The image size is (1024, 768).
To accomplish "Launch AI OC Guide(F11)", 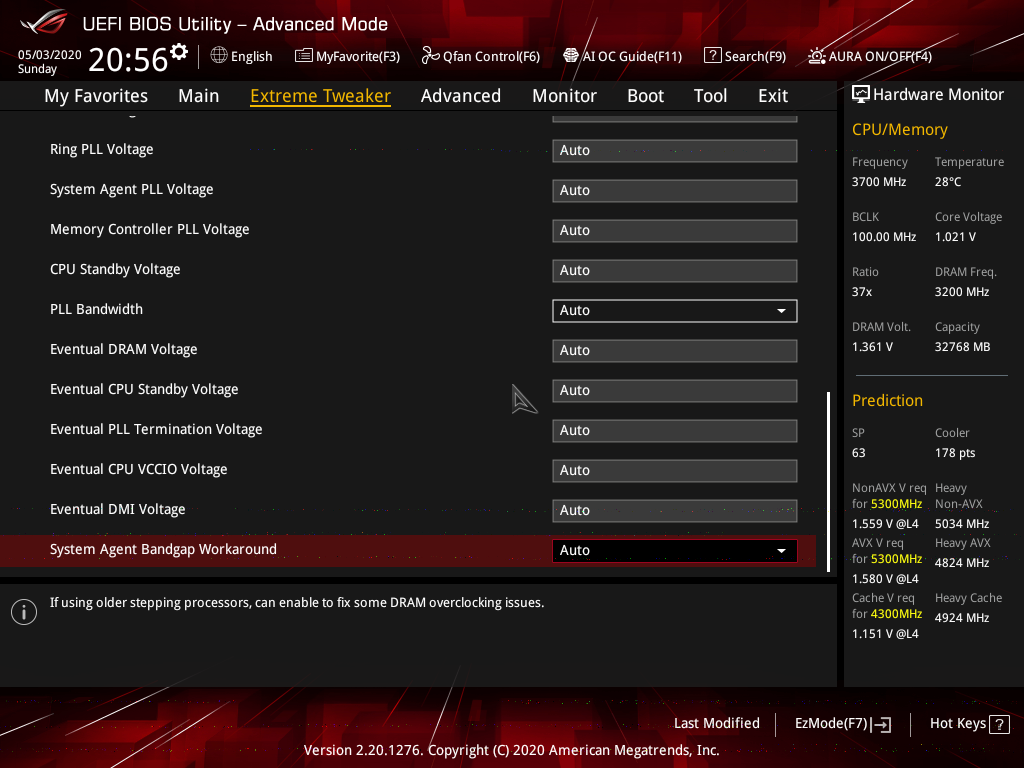I will [x=622, y=56].
